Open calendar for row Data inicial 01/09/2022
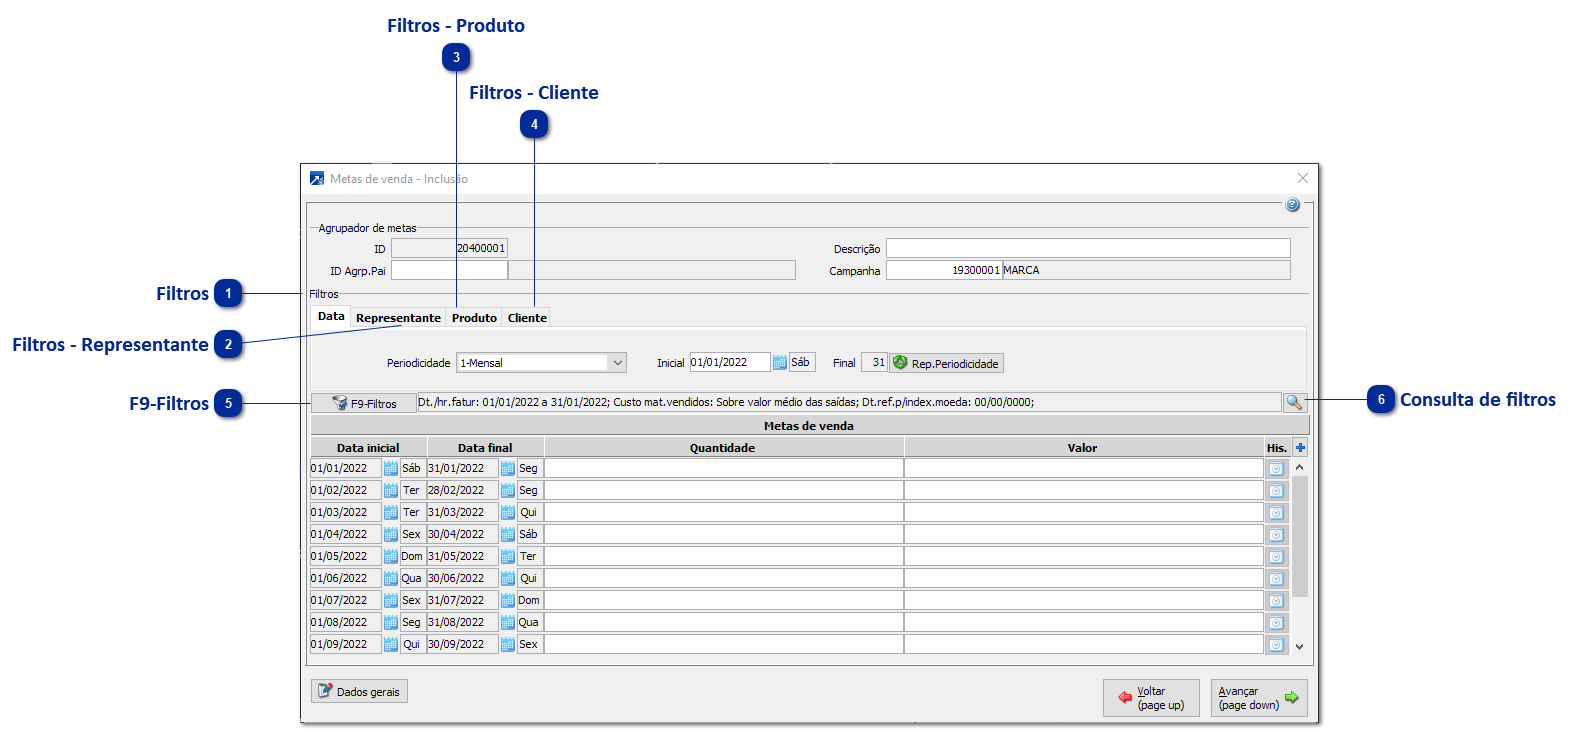 (x=391, y=644)
